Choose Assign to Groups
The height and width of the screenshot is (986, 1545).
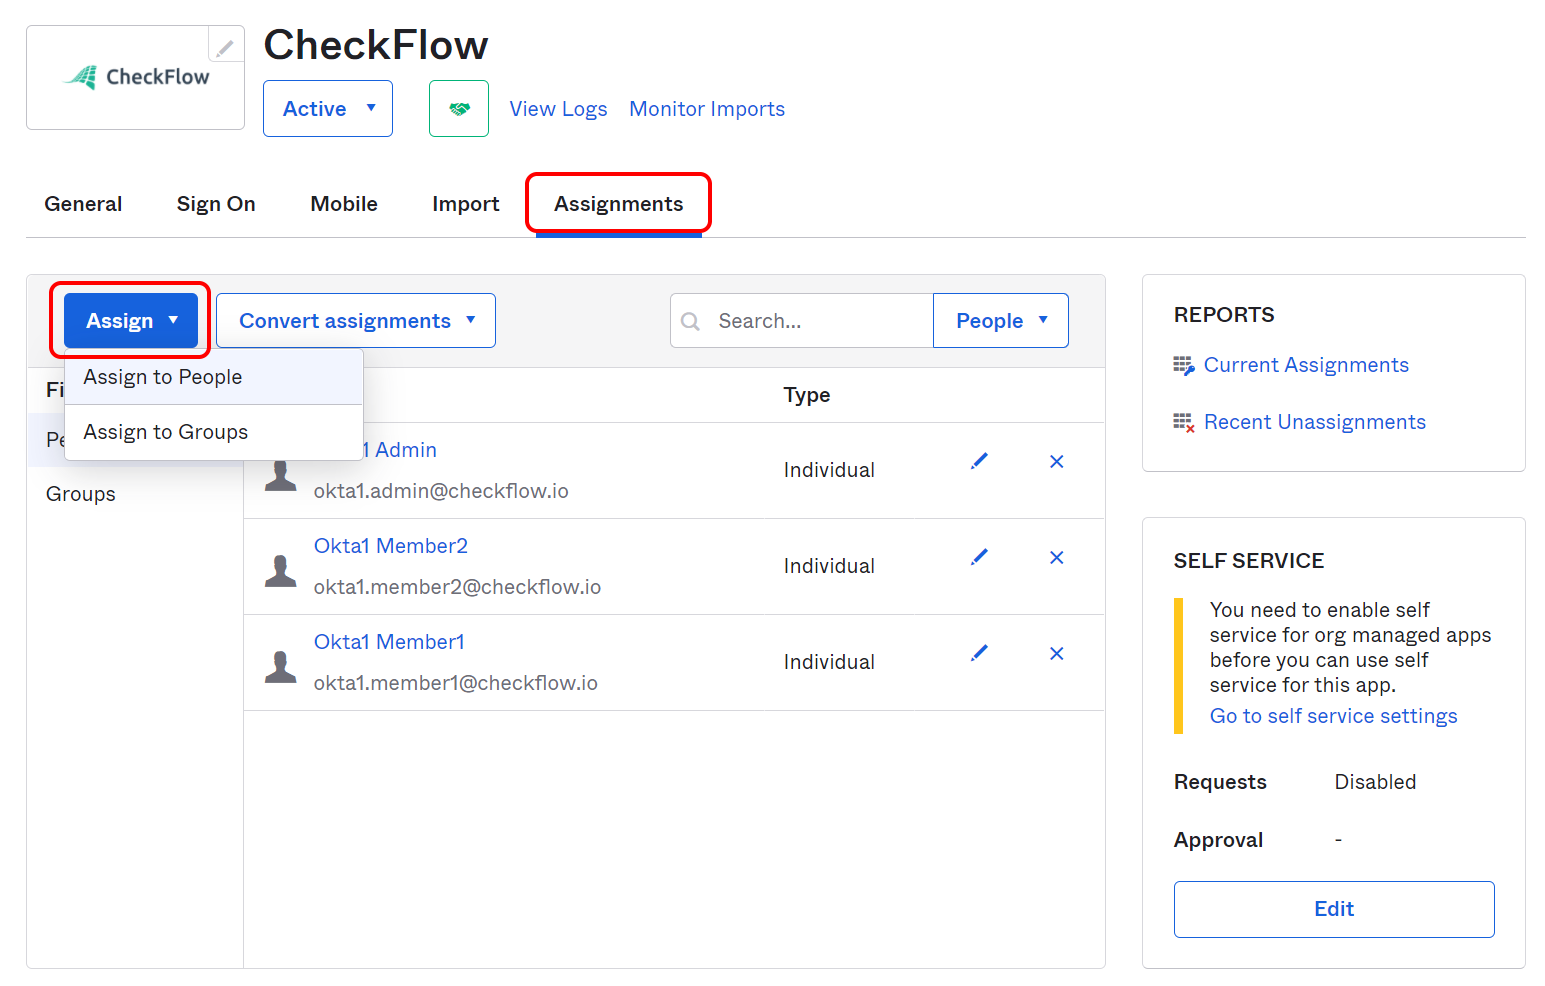pyautogui.click(x=214, y=432)
